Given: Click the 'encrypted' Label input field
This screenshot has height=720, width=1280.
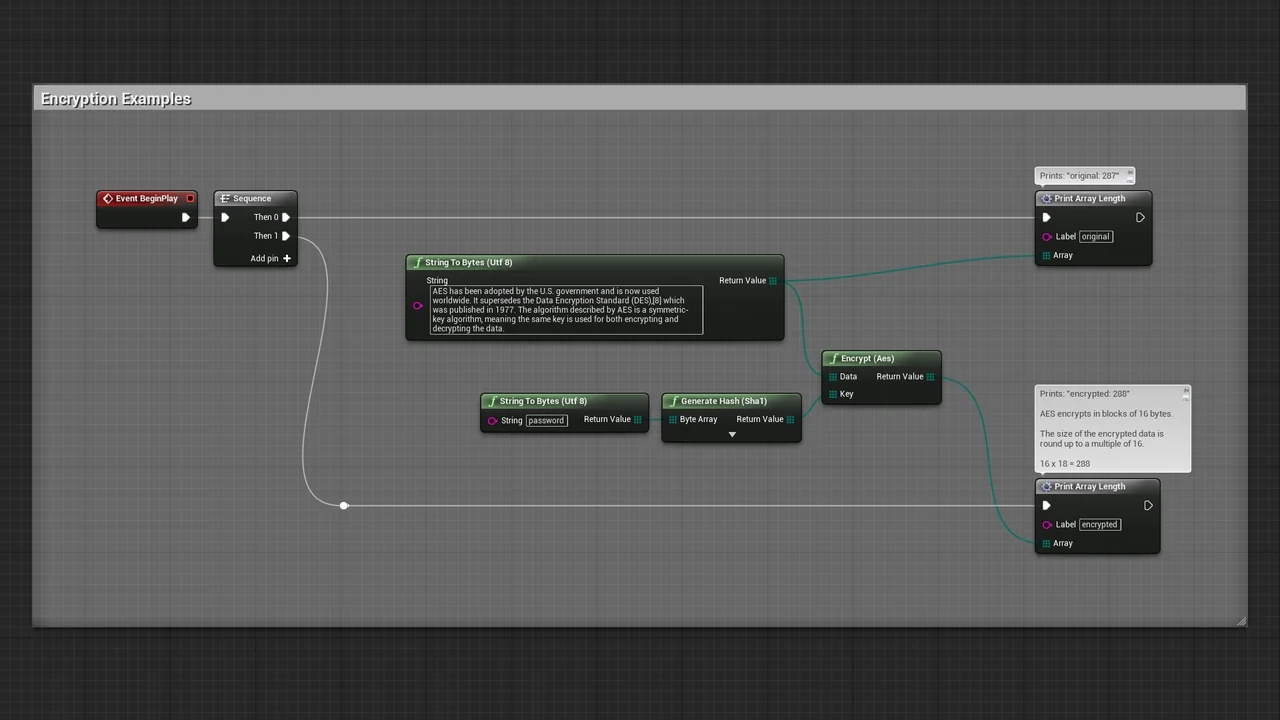Looking at the screenshot, I should tap(1098, 525).
